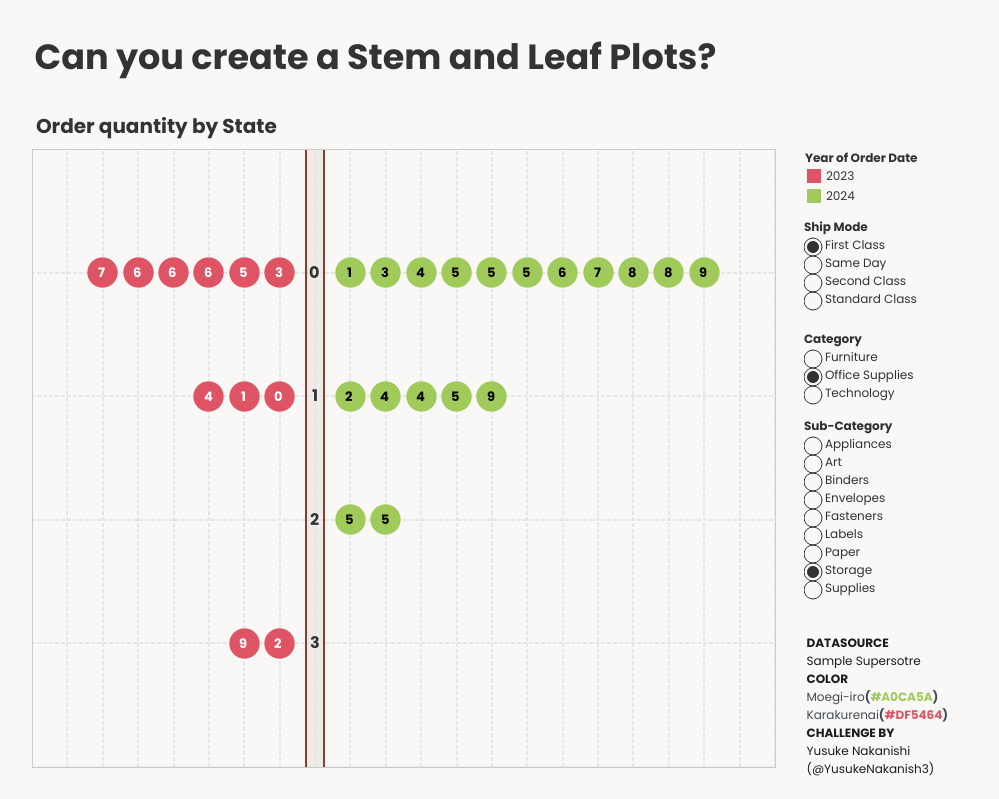Click the red leaf circle labeled 7
The height and width of the screenshot is (799, 999).
pos(102,272)
